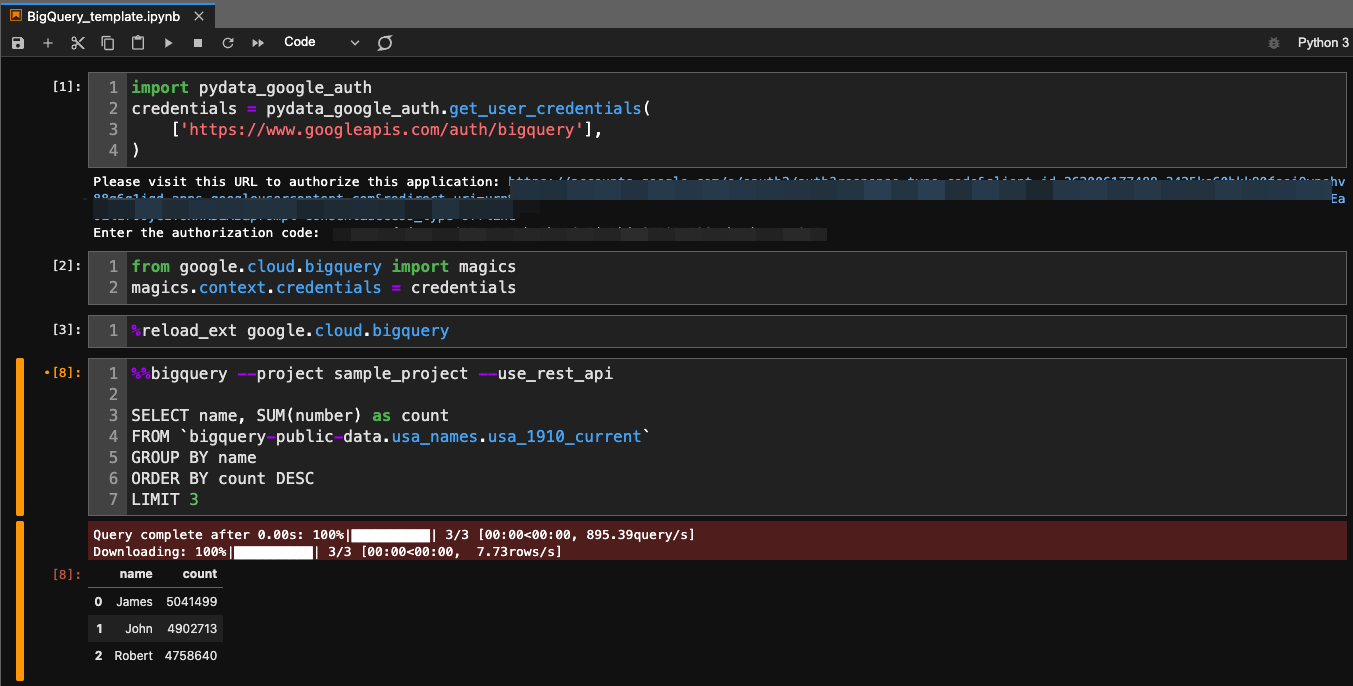Screen dimensions: 1353x686
Task: Click the 'SELECT name, SUM(number) as count' line
Action: (290, 416)
